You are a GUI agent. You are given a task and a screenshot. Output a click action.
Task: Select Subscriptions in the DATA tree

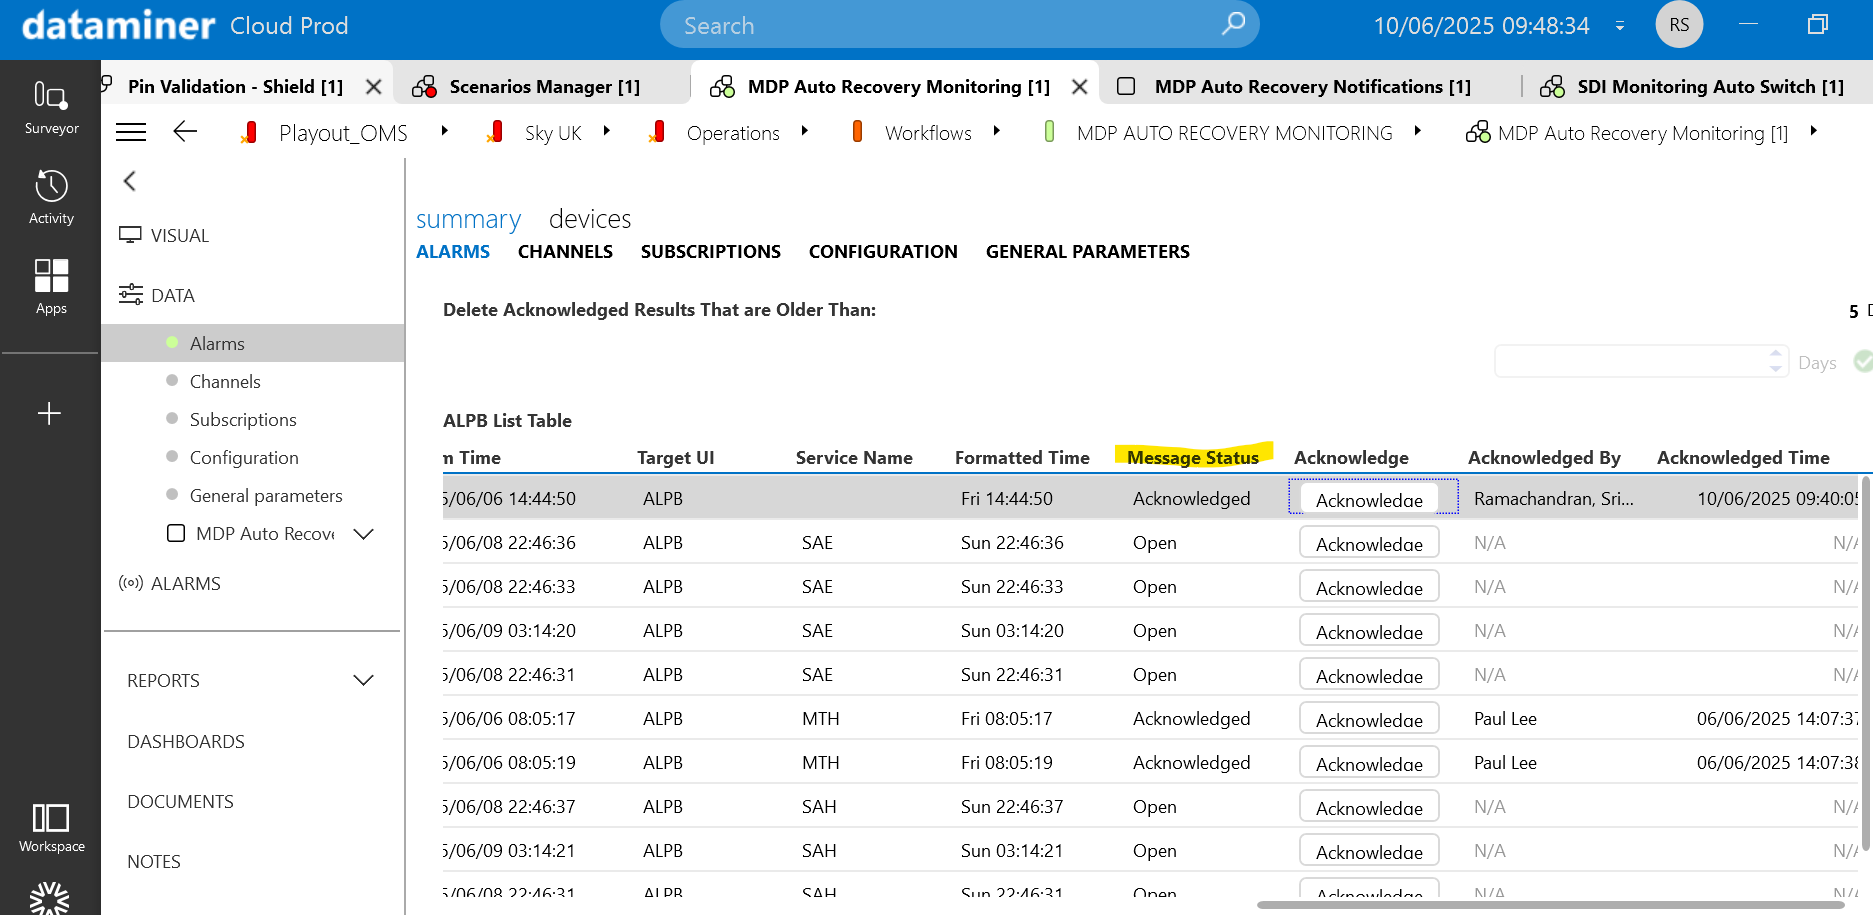click(x=243, y=420)
